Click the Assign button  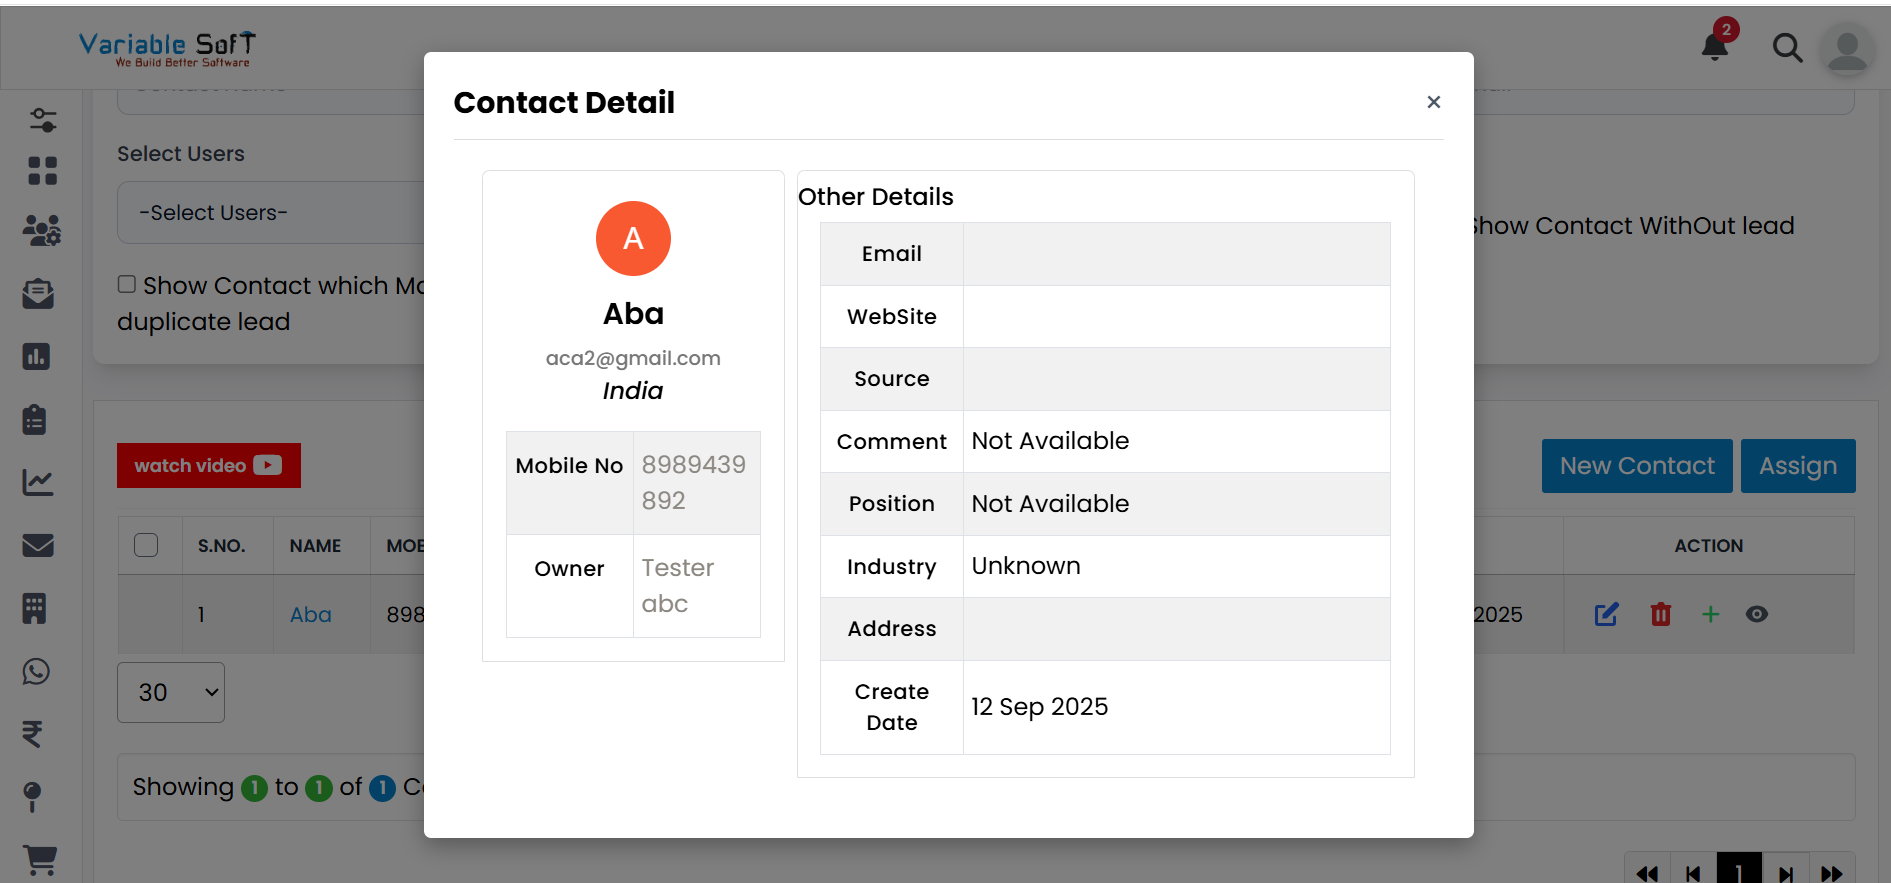pos(1798,466)
